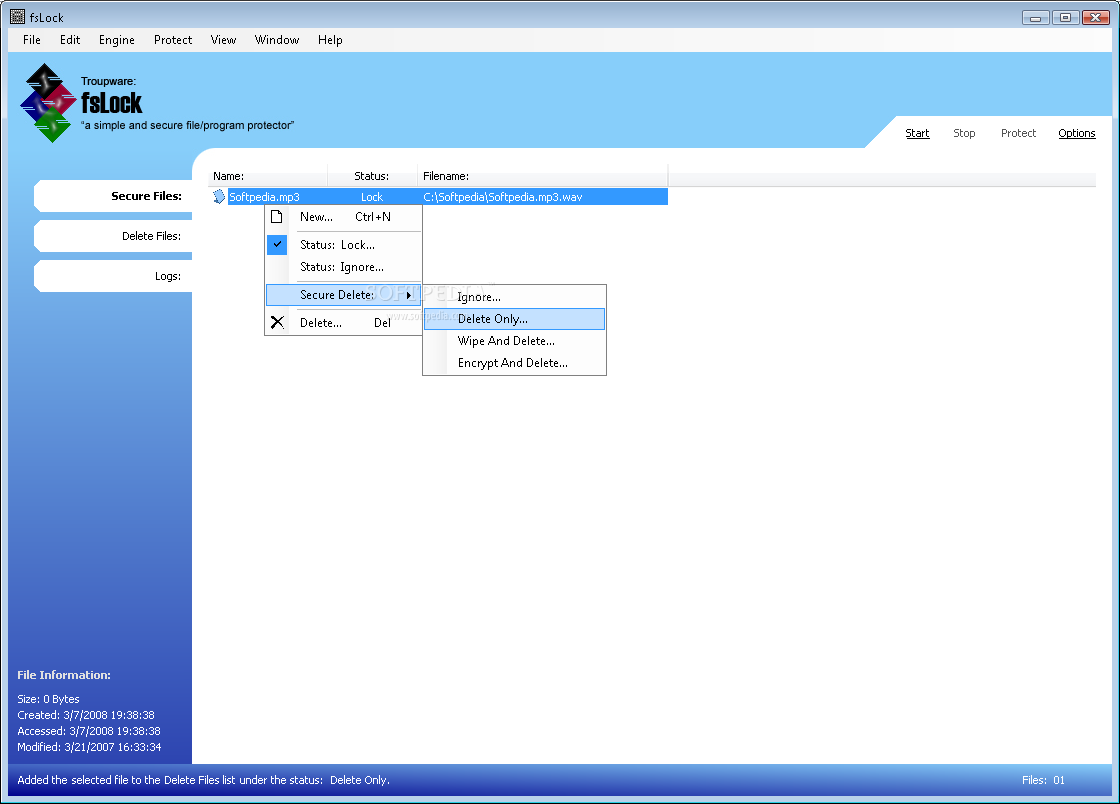Click the New document icon in context menu
Viewport: 1120px width, 804px height.
click(x=277, y=216)
